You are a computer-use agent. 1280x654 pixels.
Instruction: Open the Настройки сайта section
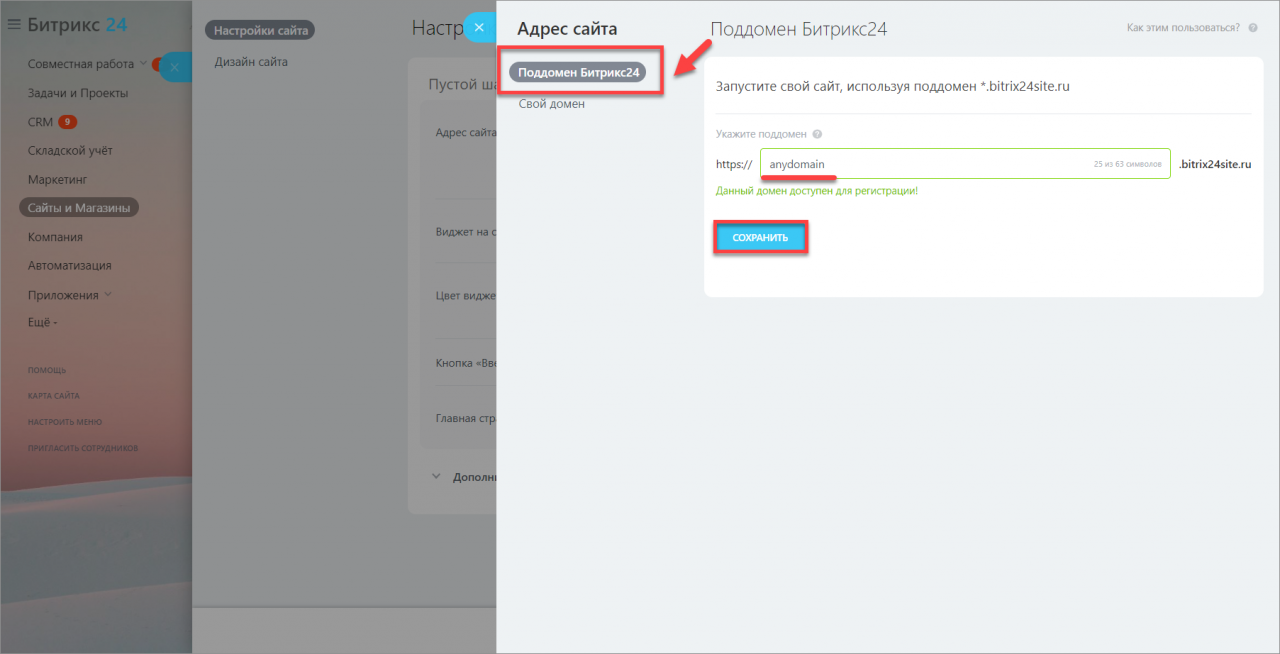click(x=260, y=30)
